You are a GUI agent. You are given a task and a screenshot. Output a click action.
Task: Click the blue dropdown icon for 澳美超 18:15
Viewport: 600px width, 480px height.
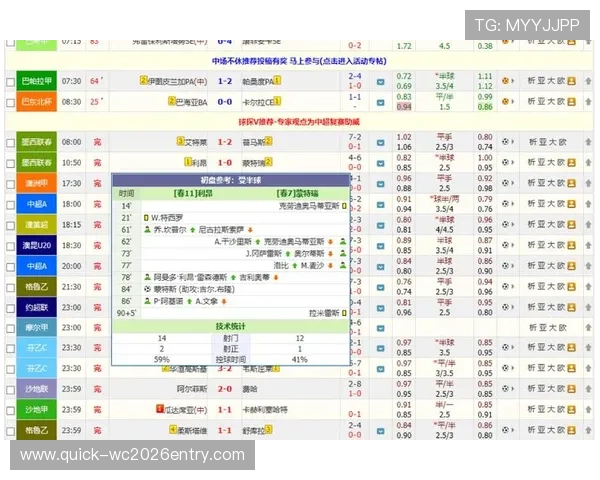tap(380, 225)
